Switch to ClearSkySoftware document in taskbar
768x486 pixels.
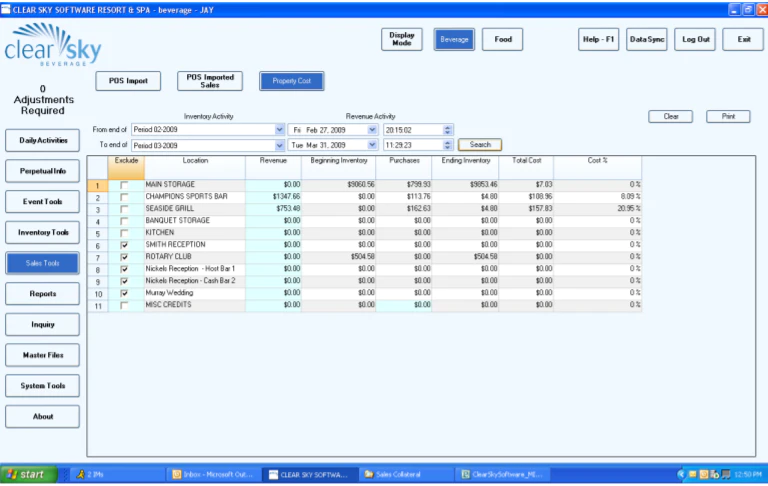point(504,474)
